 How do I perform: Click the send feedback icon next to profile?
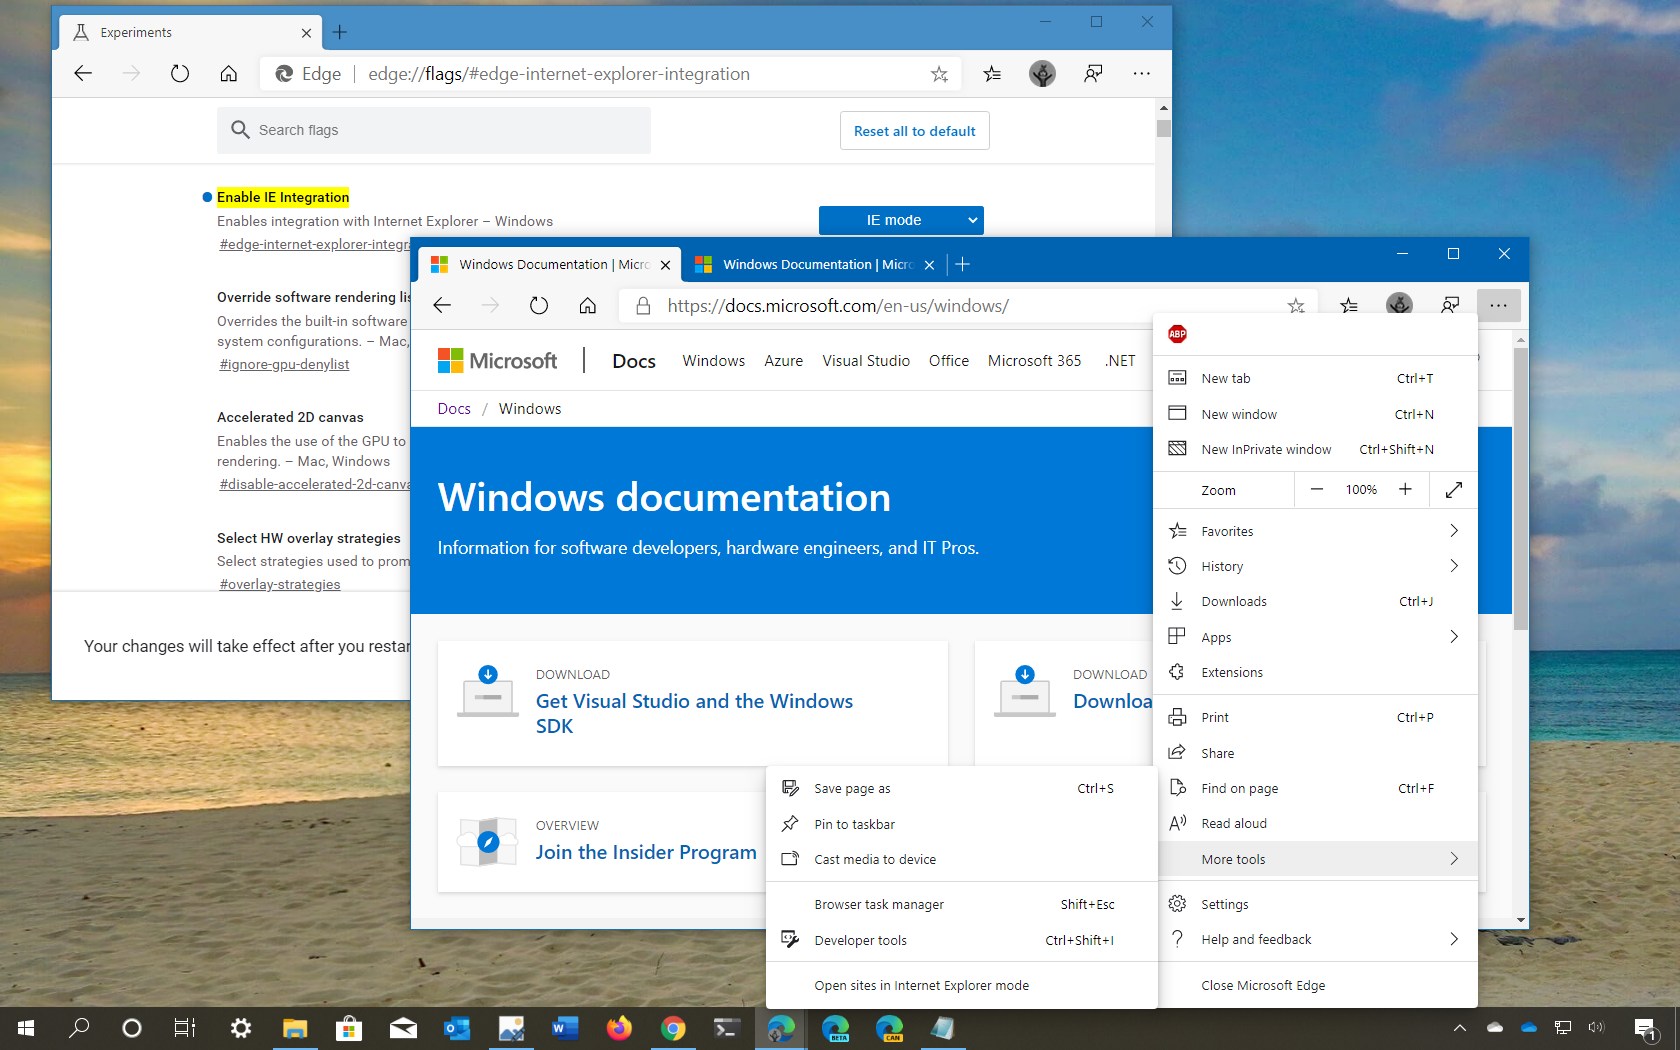pyautogui.click(x=1449, y=305)
